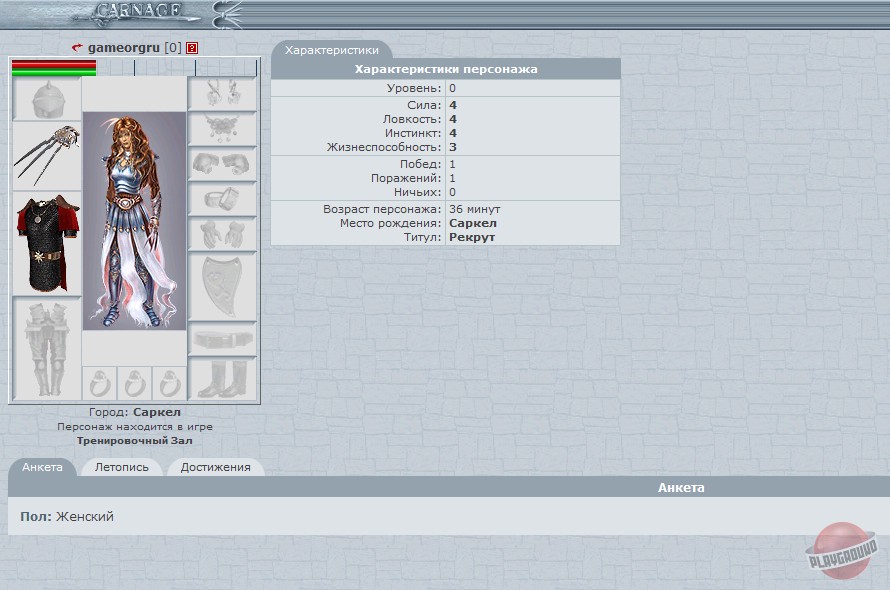This screenshot has width=890, height=590.
Task: Select the Анкета tab
Action: point(42,467)
